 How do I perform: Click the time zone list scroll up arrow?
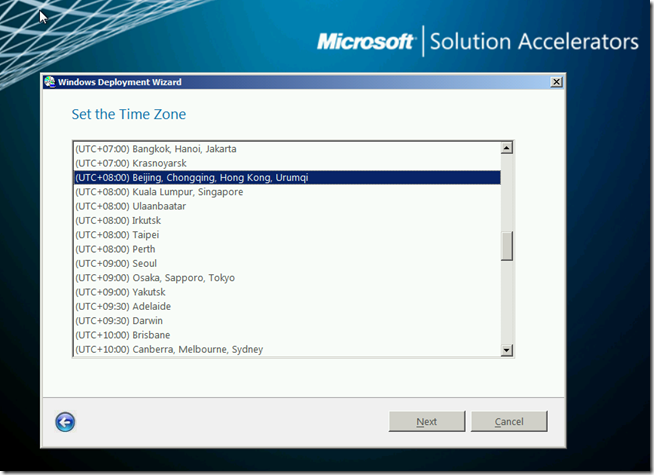click(507, 148)
